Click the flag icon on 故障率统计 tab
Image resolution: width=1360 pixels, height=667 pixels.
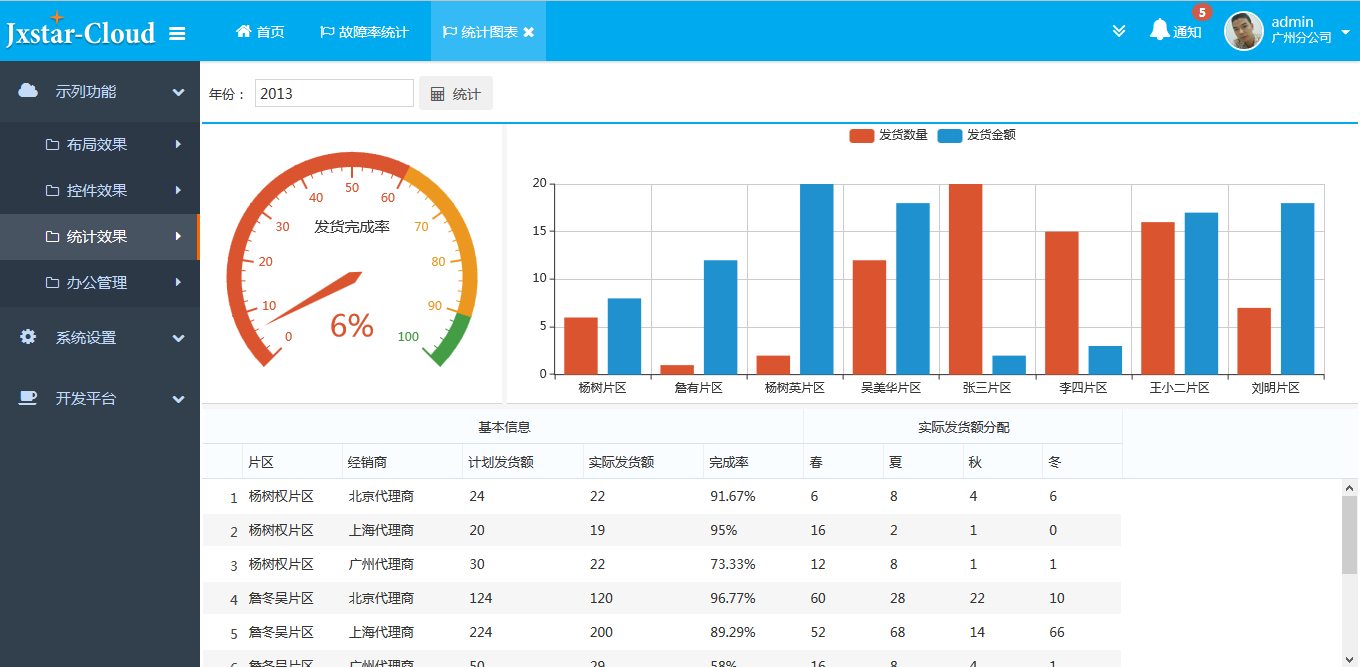(x=327, y=32)
